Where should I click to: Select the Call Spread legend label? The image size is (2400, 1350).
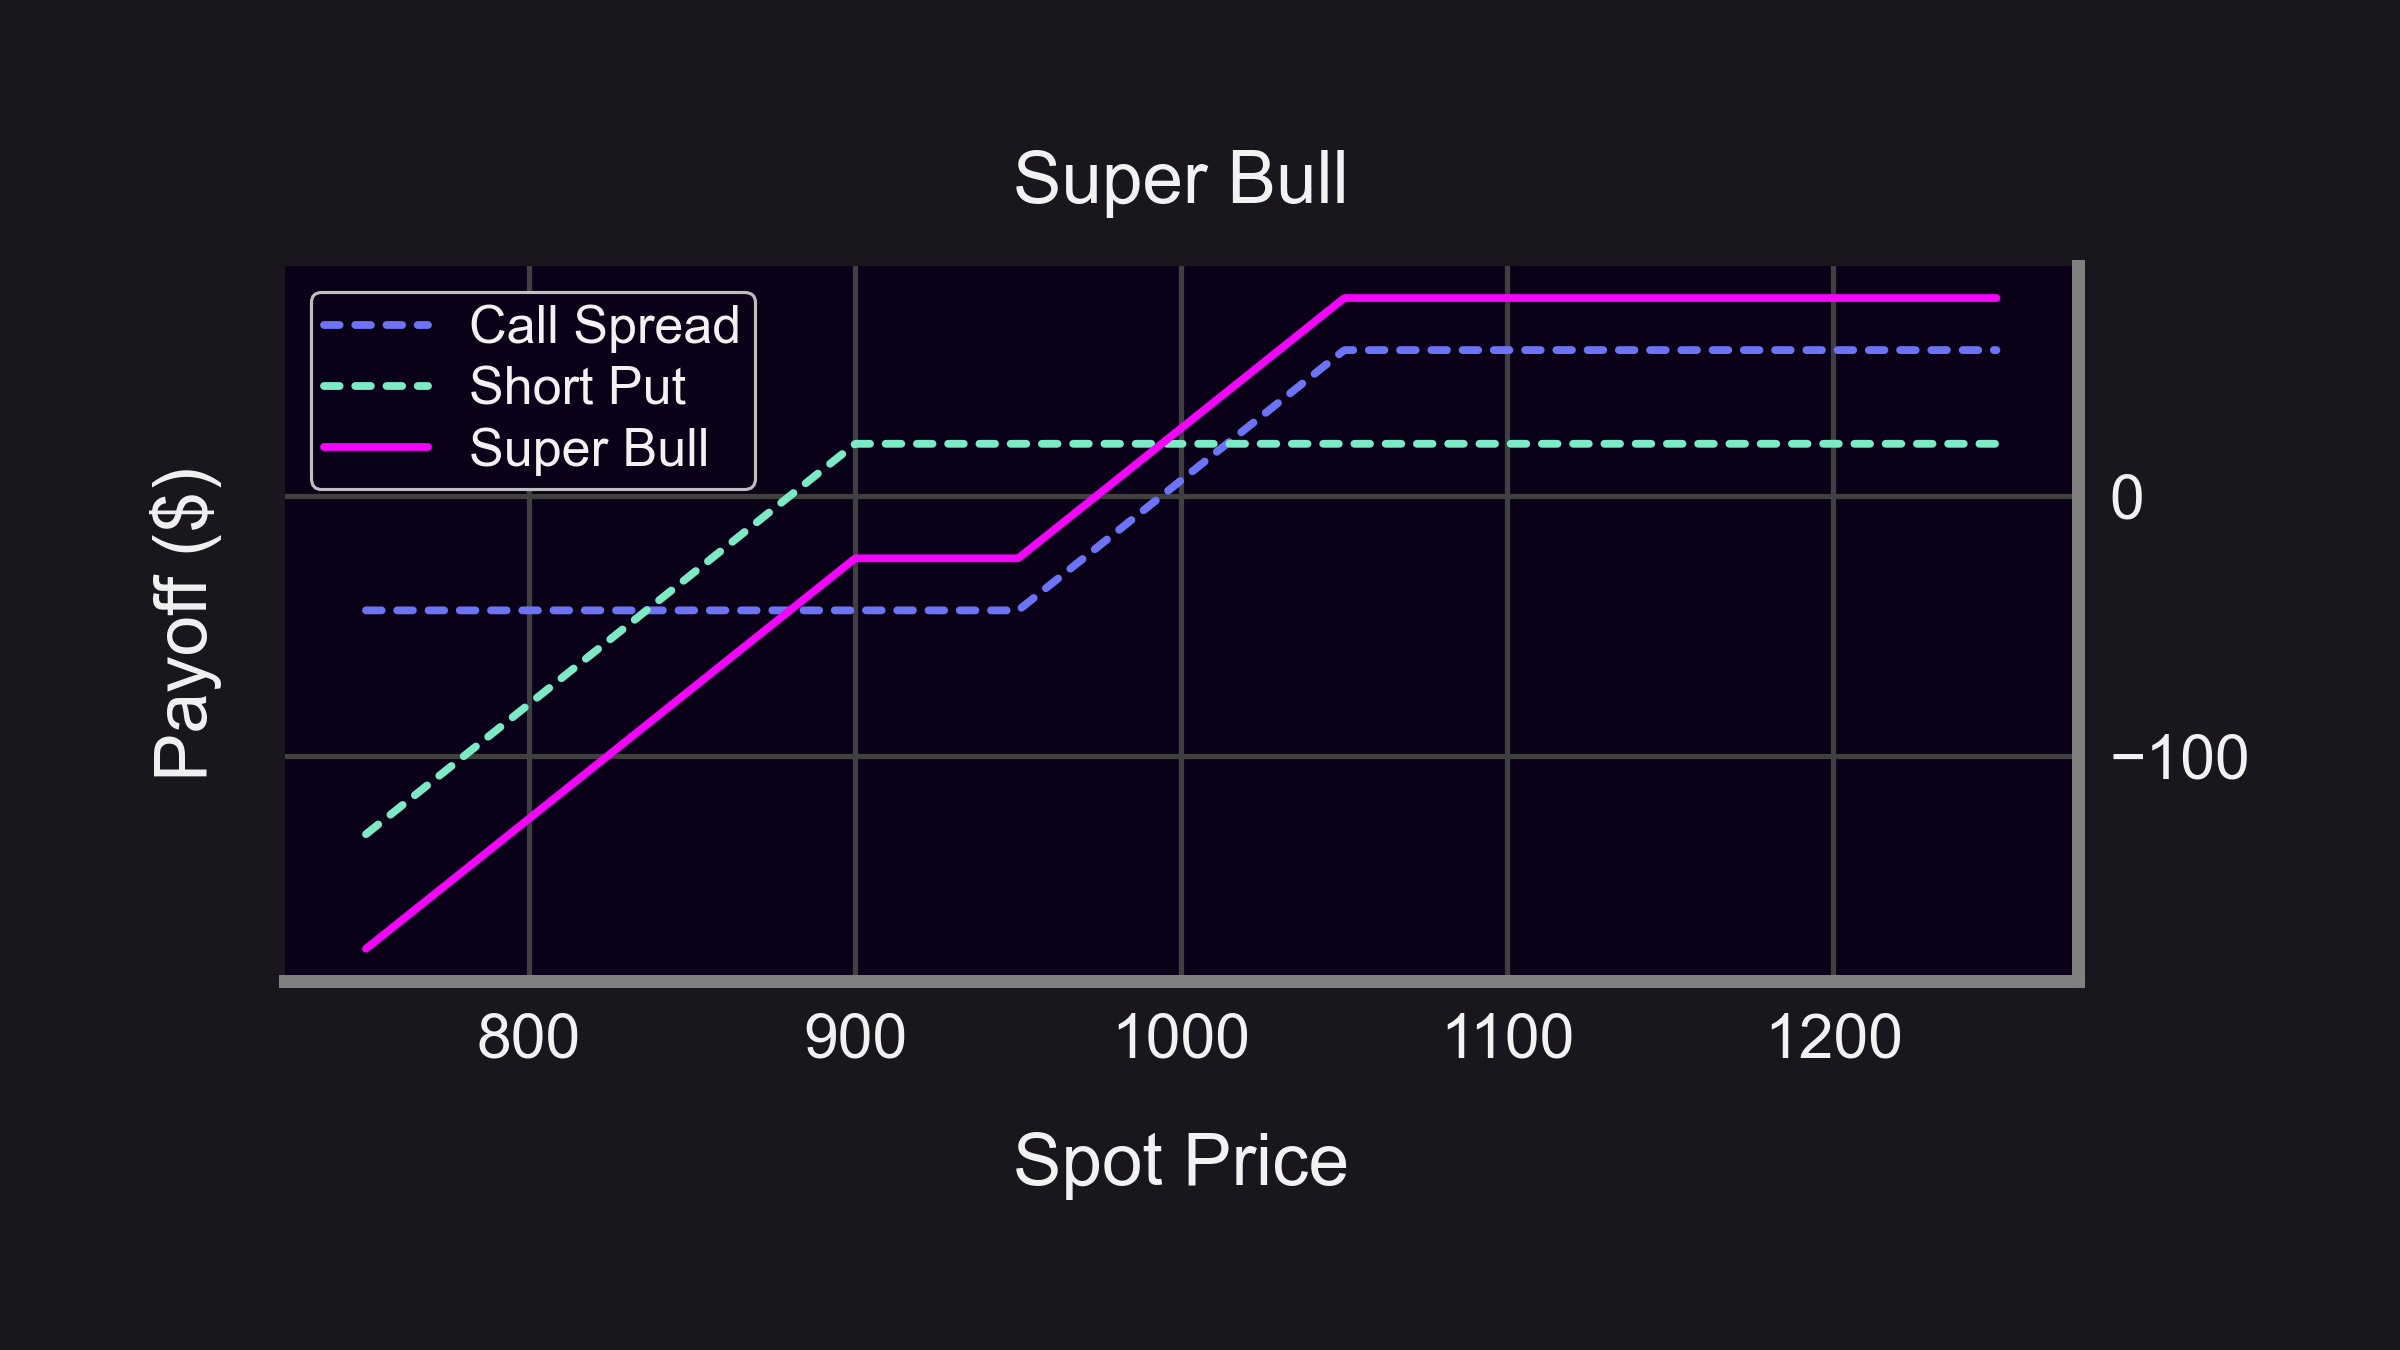(604, 326)
